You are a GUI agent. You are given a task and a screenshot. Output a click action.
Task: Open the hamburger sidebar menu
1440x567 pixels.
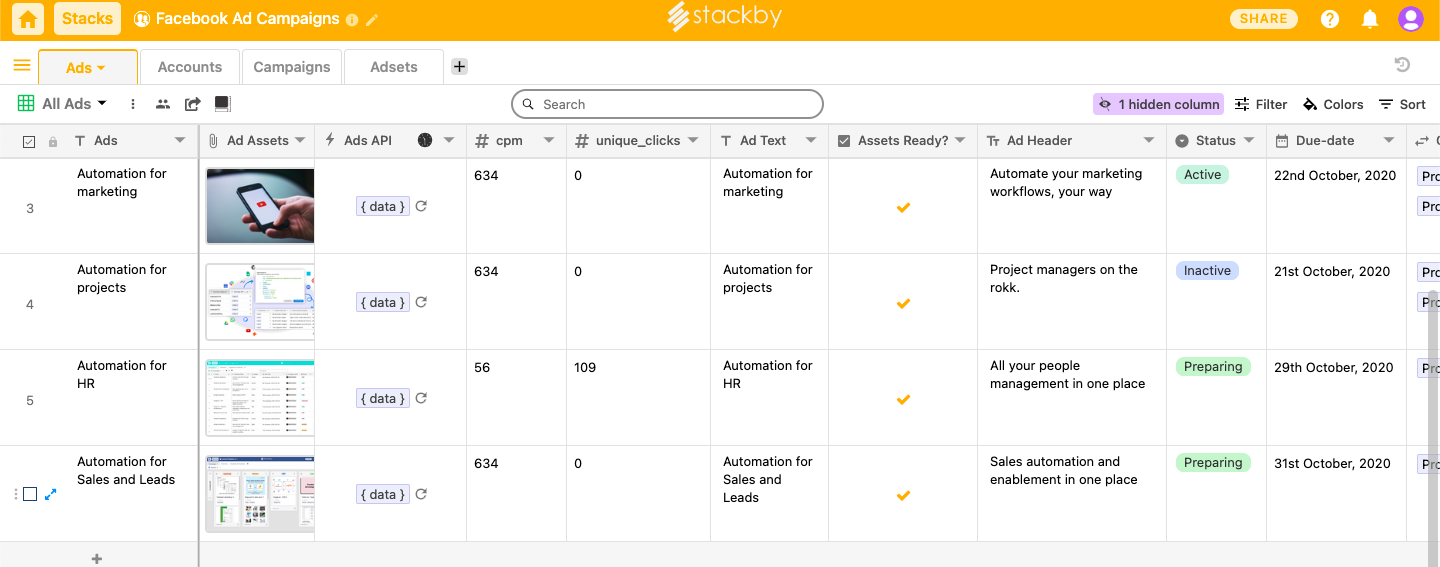tap(21, 66)
